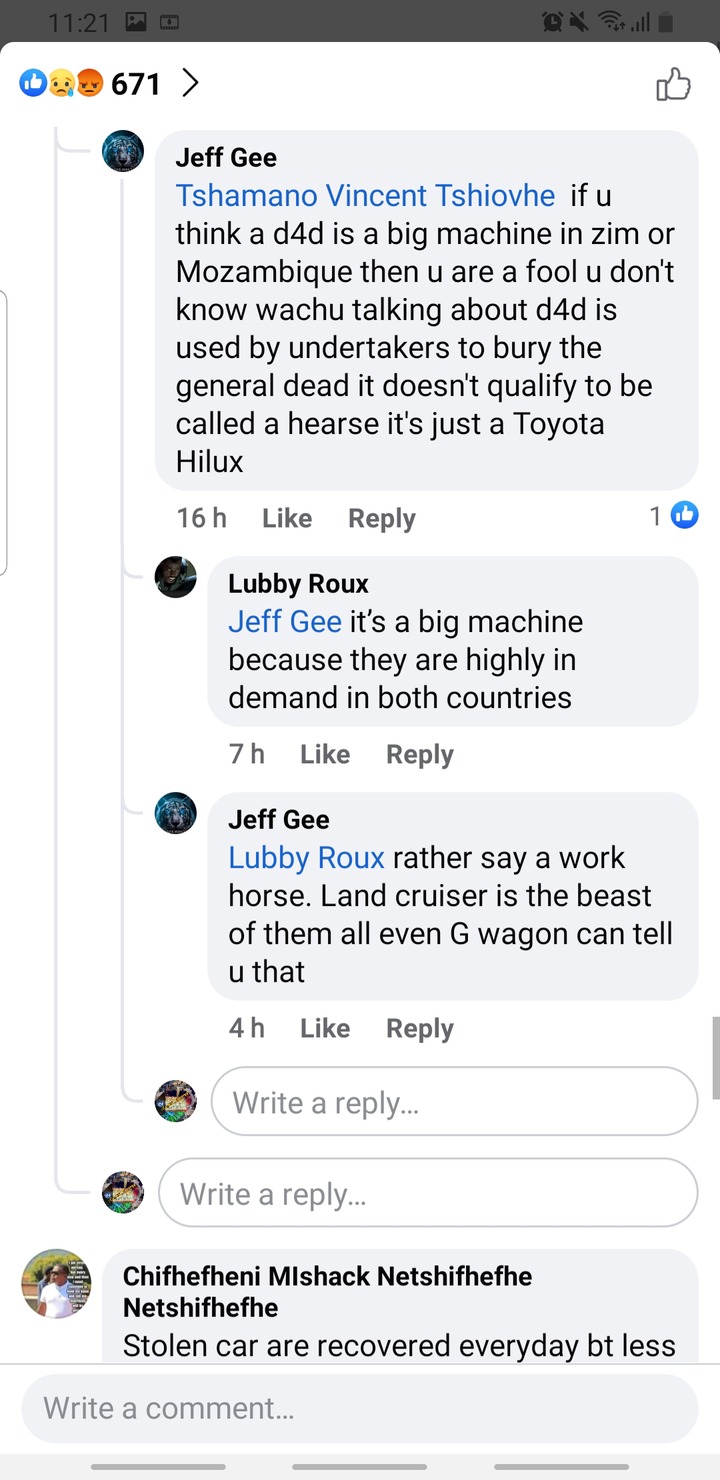Open the reactions list chevron beside 671

click(190, 83)
